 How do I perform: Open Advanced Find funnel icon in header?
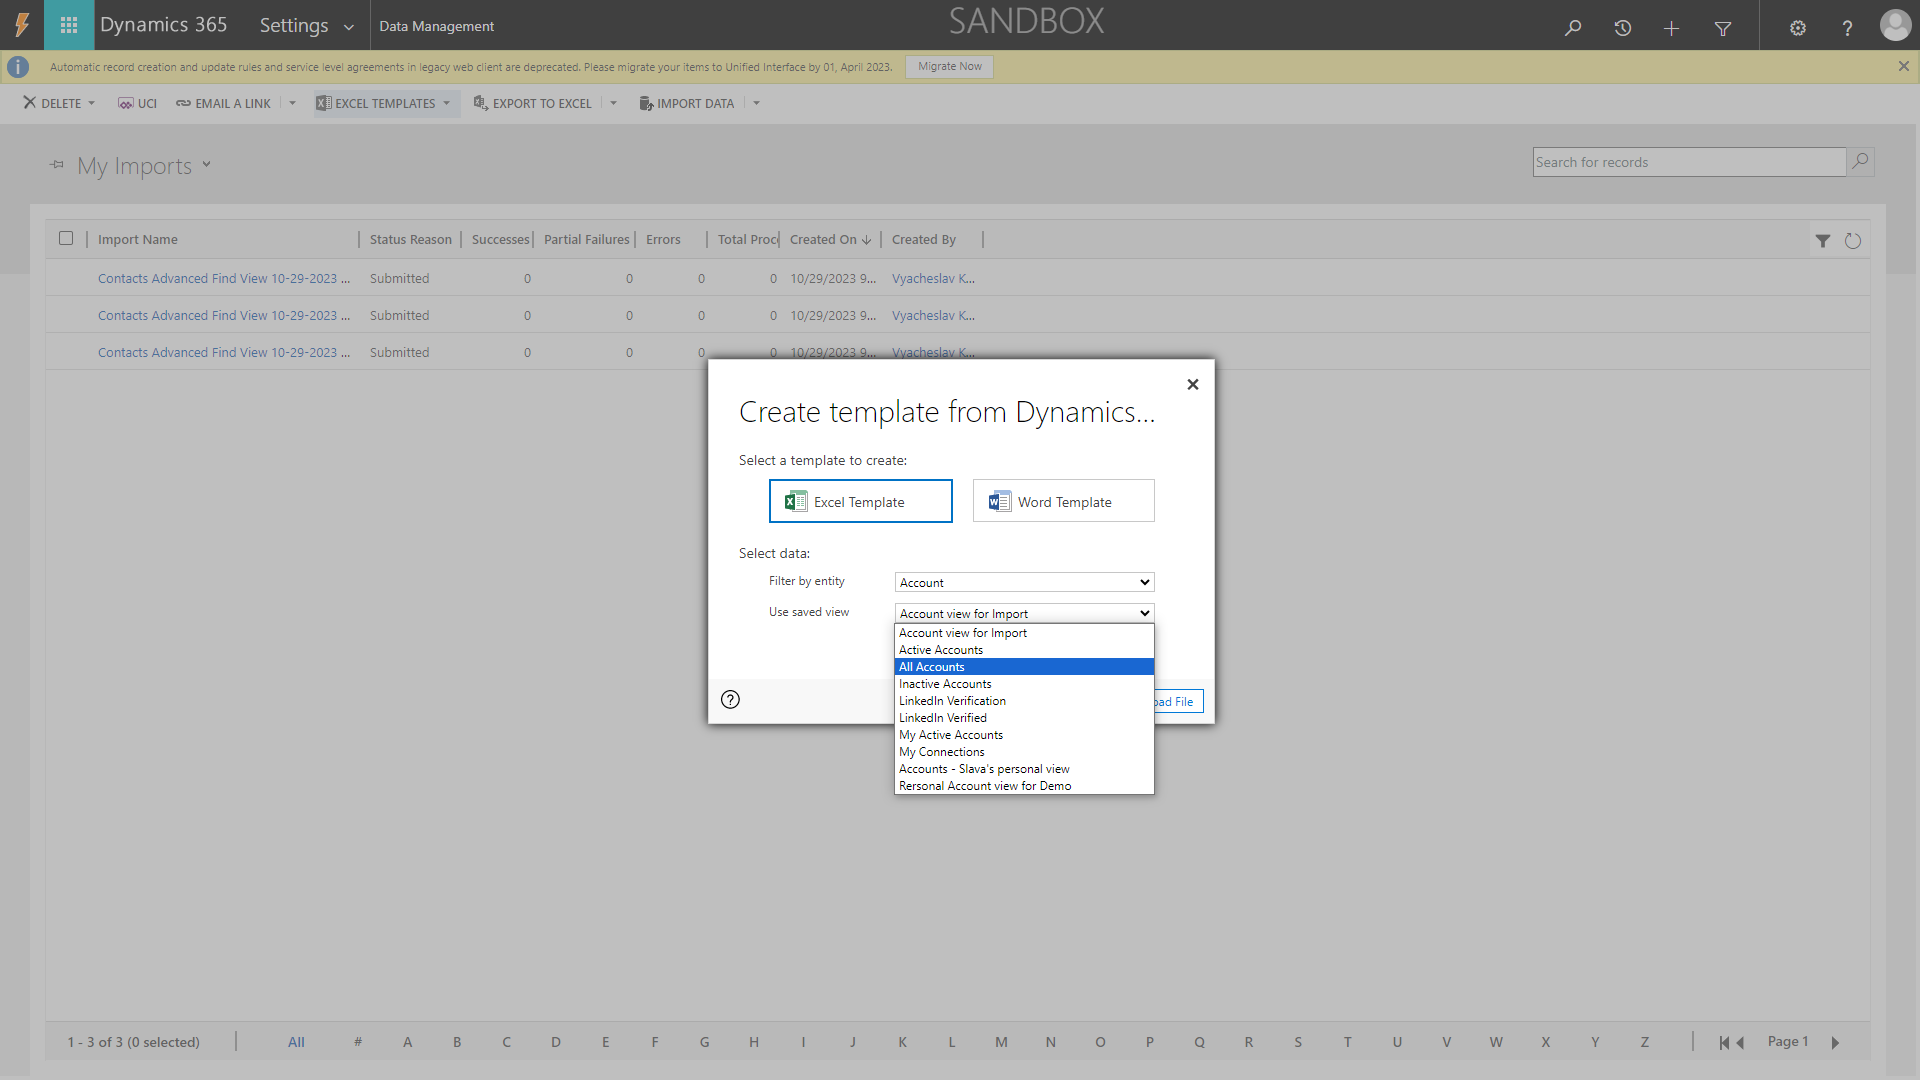click(x=1722, y=28)
